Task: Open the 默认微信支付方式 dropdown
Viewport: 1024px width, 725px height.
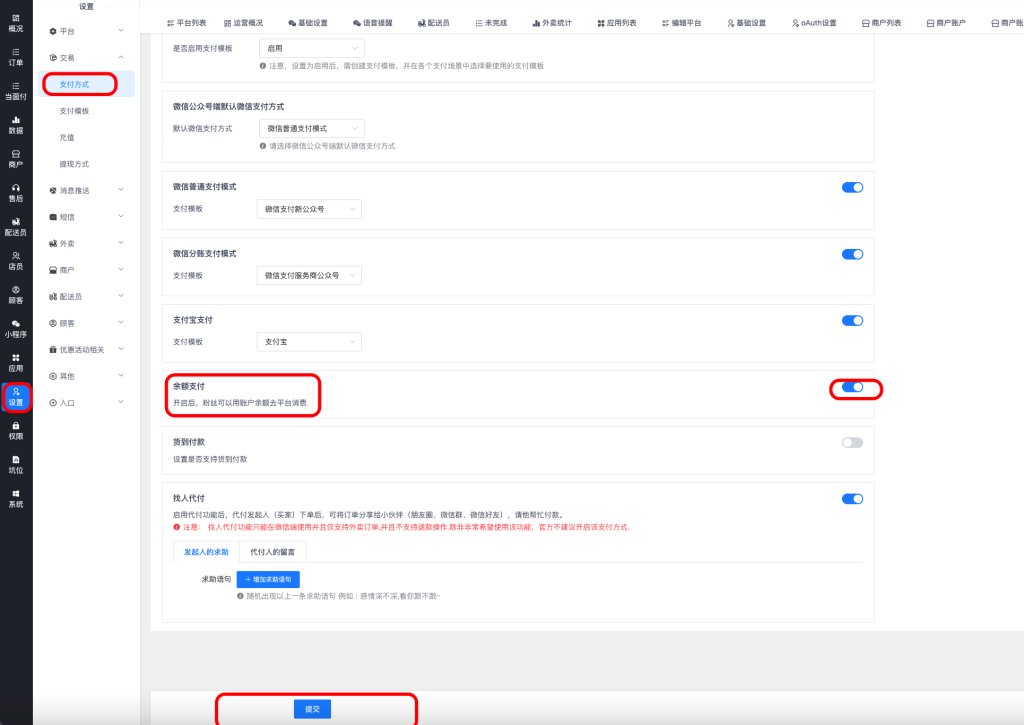Action: [x=311, y=128]
